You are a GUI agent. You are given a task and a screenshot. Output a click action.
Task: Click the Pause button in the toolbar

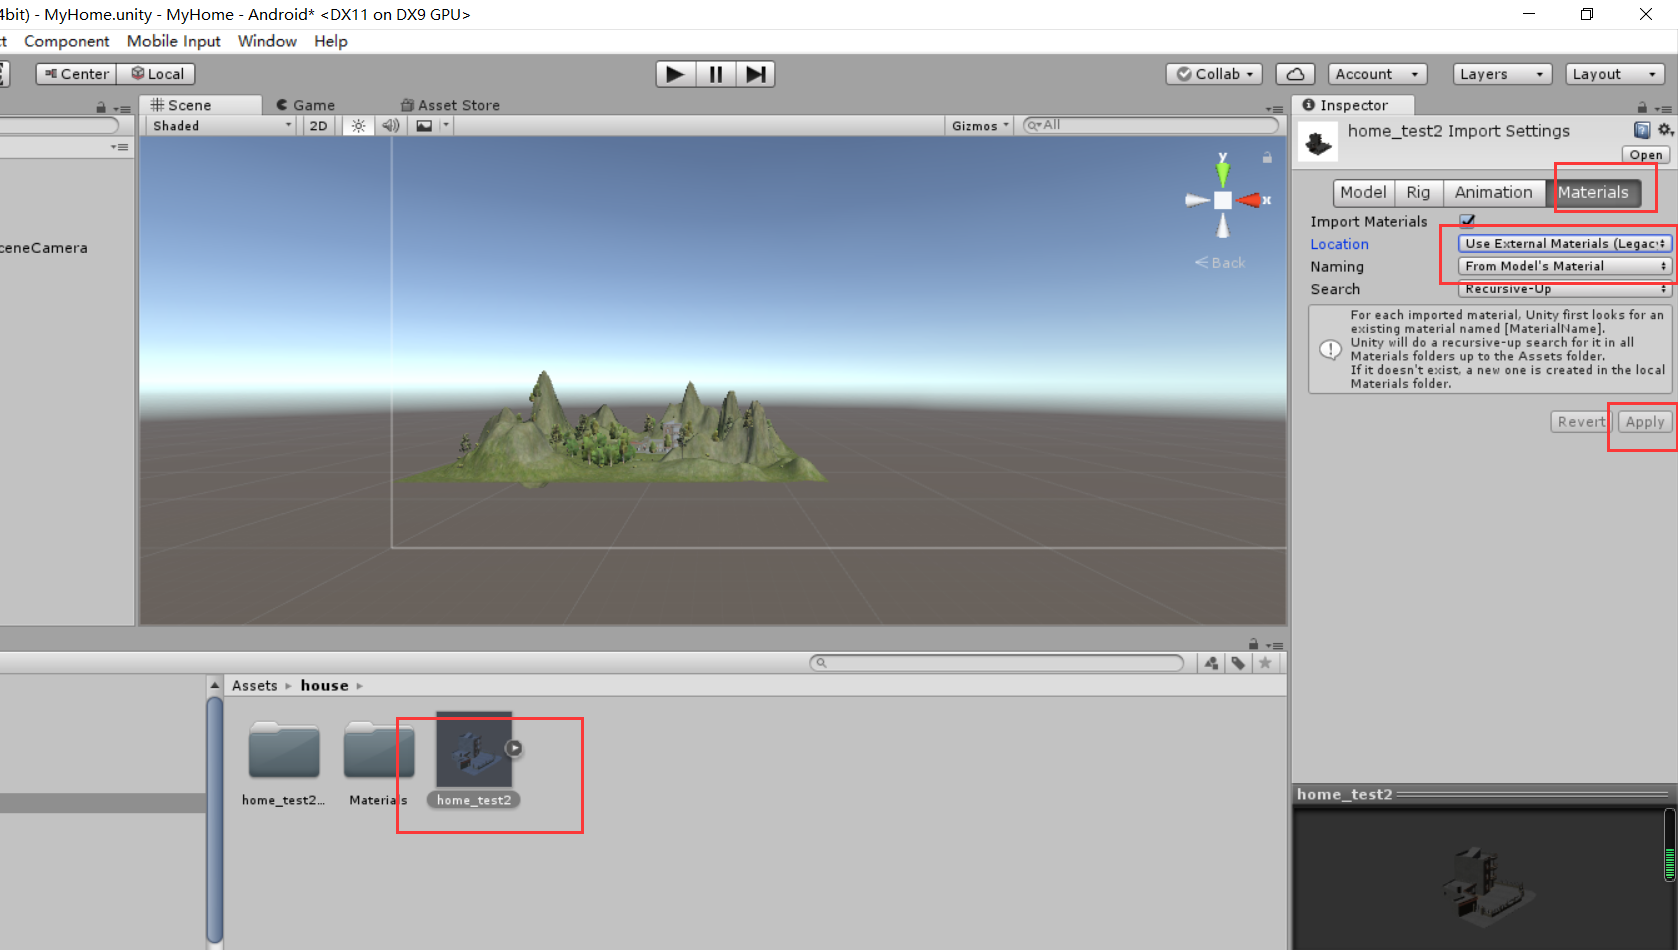click(x=715, y=73)
